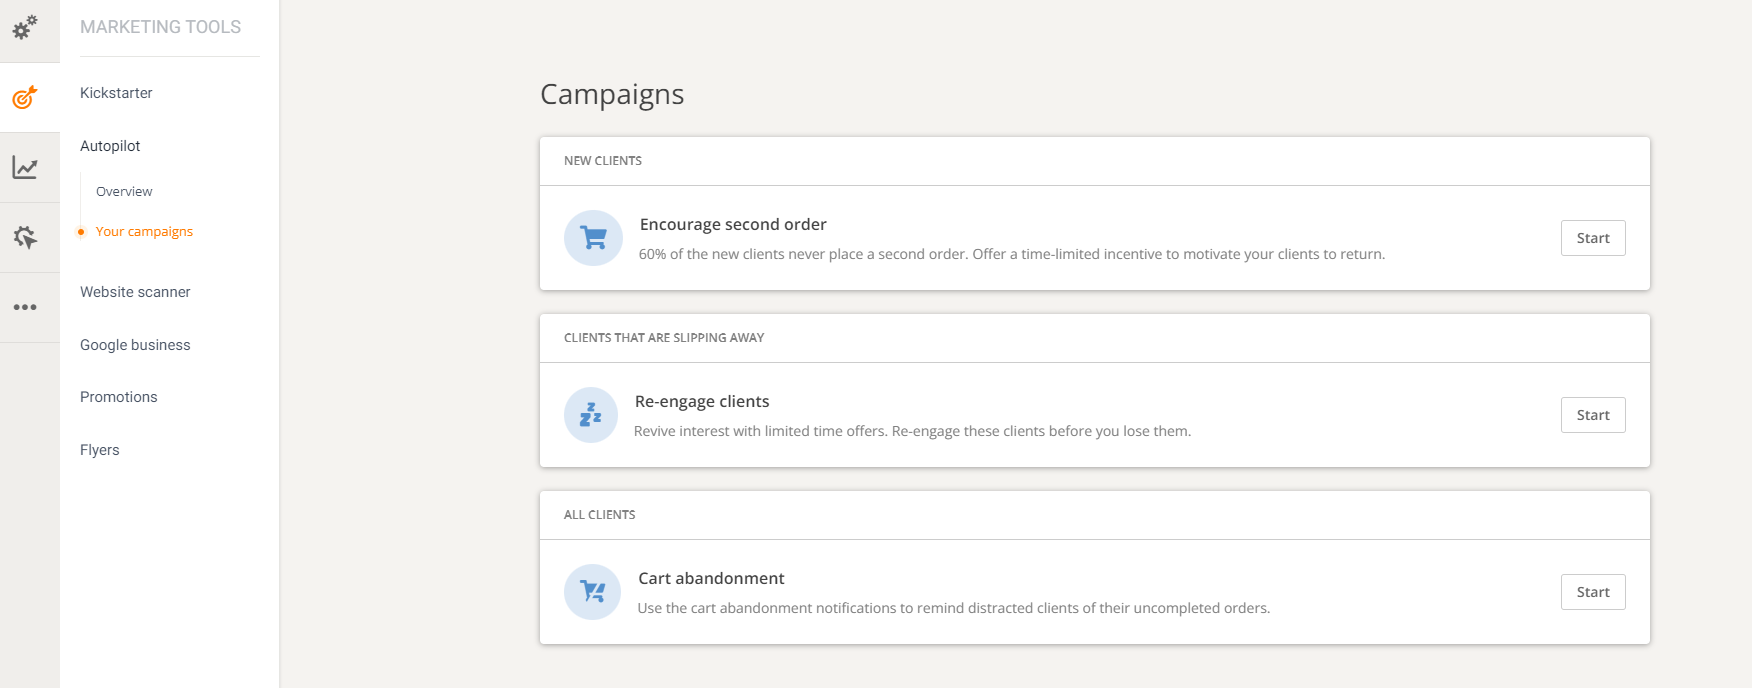This screenshot has height=688, width=1752.
Task: Click the Cart abandonment campaign title
Action: [711, 578]
